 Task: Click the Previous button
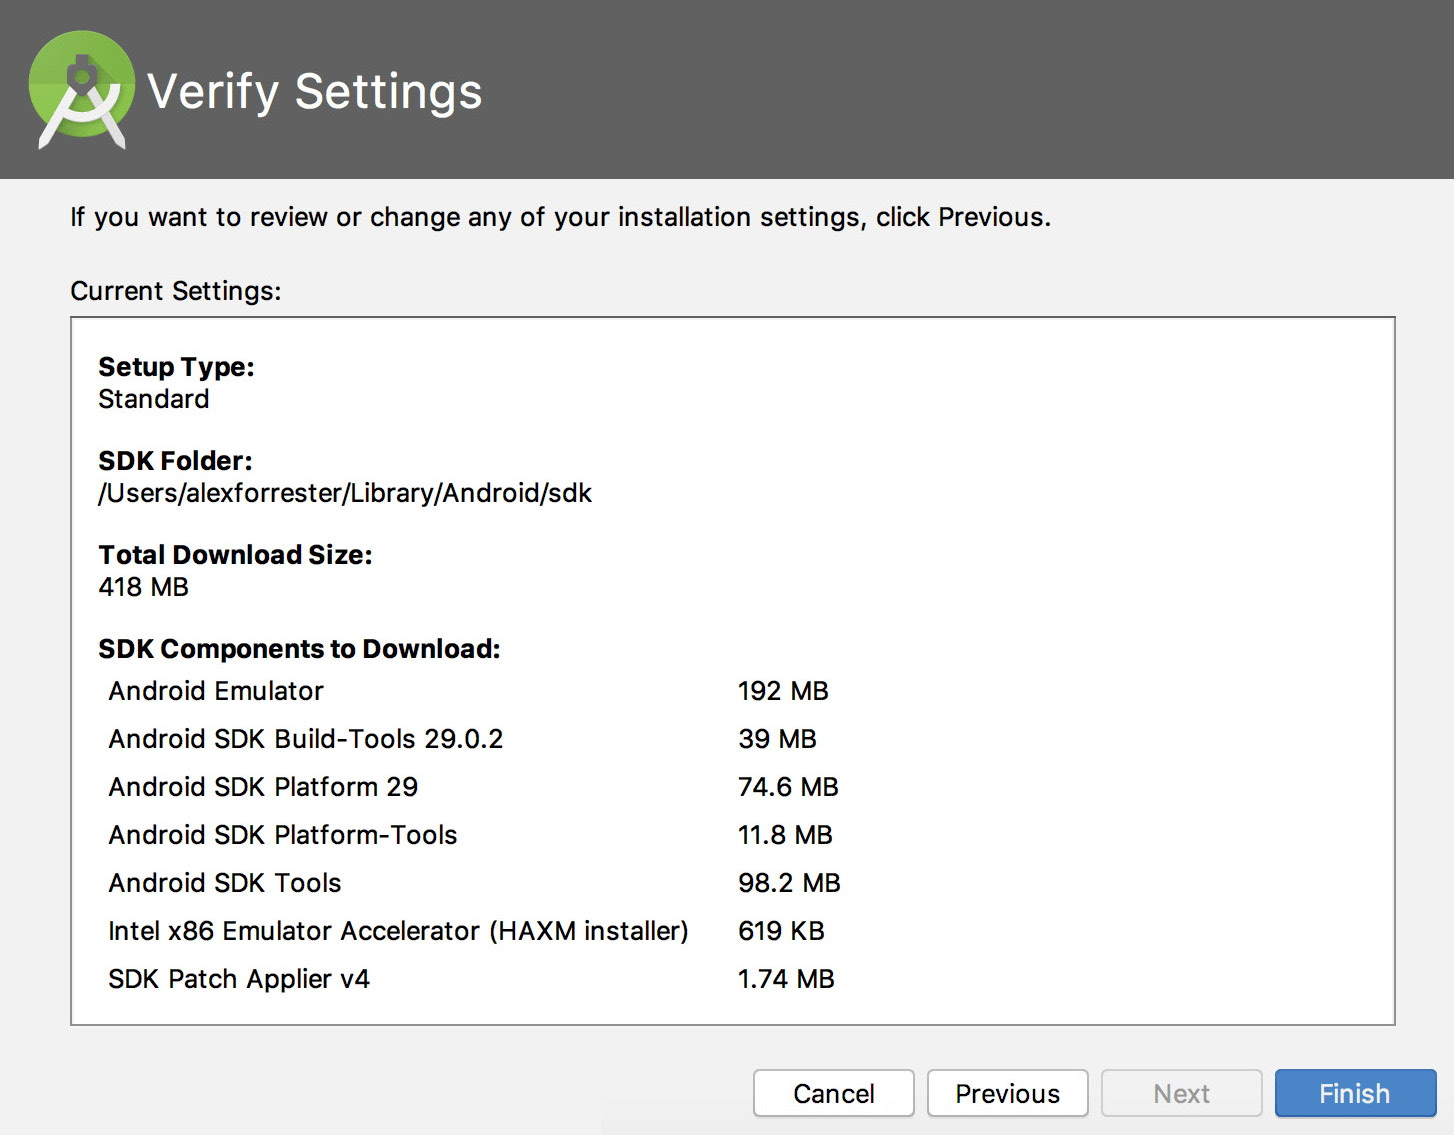coord(1007,1093)
